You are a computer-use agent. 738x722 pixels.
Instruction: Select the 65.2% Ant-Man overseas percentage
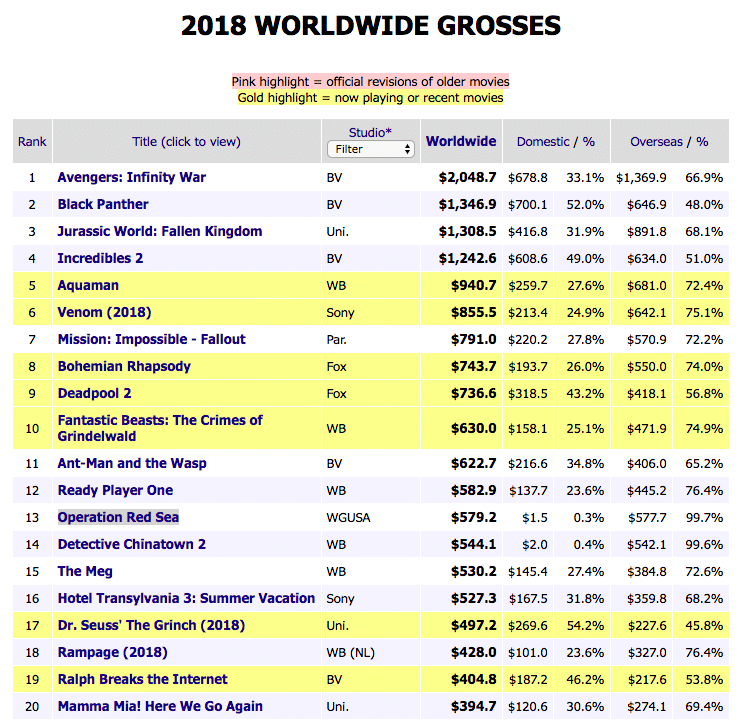[x=704, y=464]
